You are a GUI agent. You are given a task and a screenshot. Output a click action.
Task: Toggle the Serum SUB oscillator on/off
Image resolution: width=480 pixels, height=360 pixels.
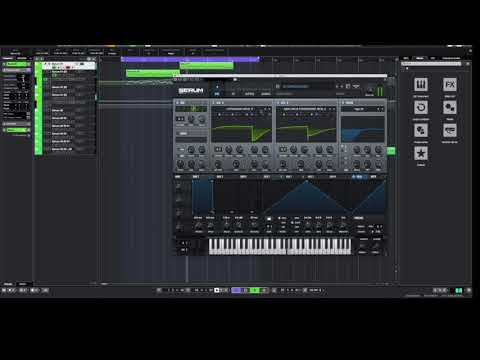click(178, 103)
